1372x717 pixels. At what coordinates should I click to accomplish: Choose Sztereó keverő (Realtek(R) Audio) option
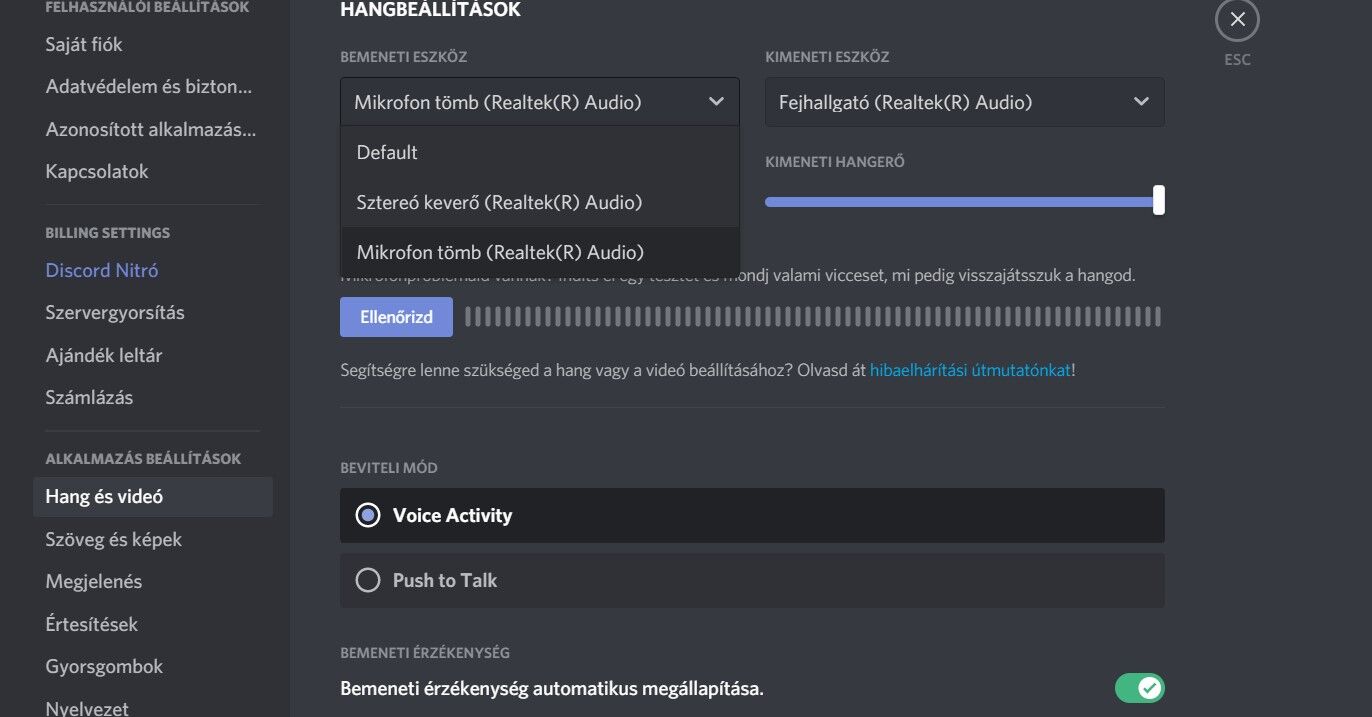540,202
